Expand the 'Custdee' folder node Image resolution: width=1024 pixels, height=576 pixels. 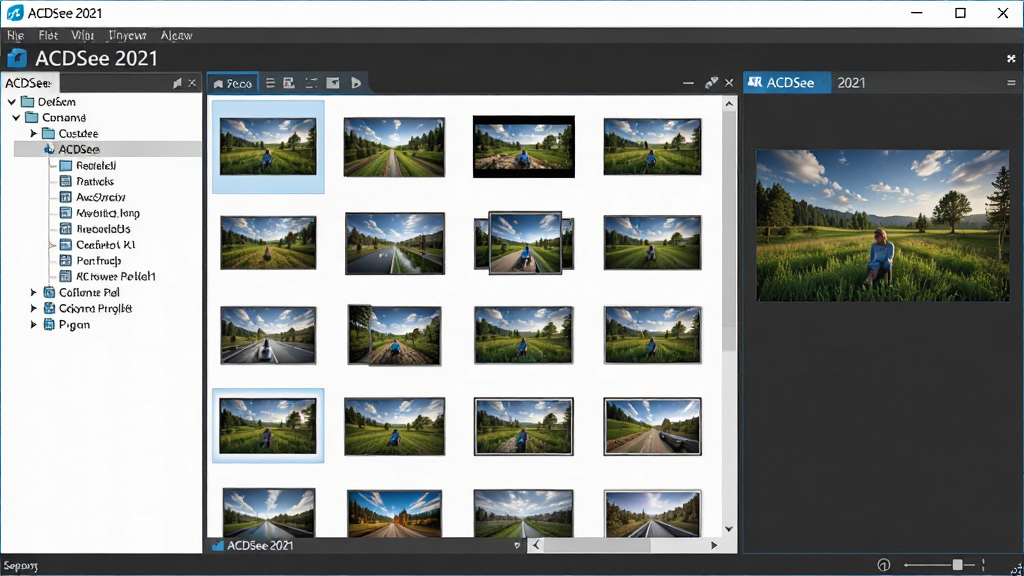pos(33,133)
